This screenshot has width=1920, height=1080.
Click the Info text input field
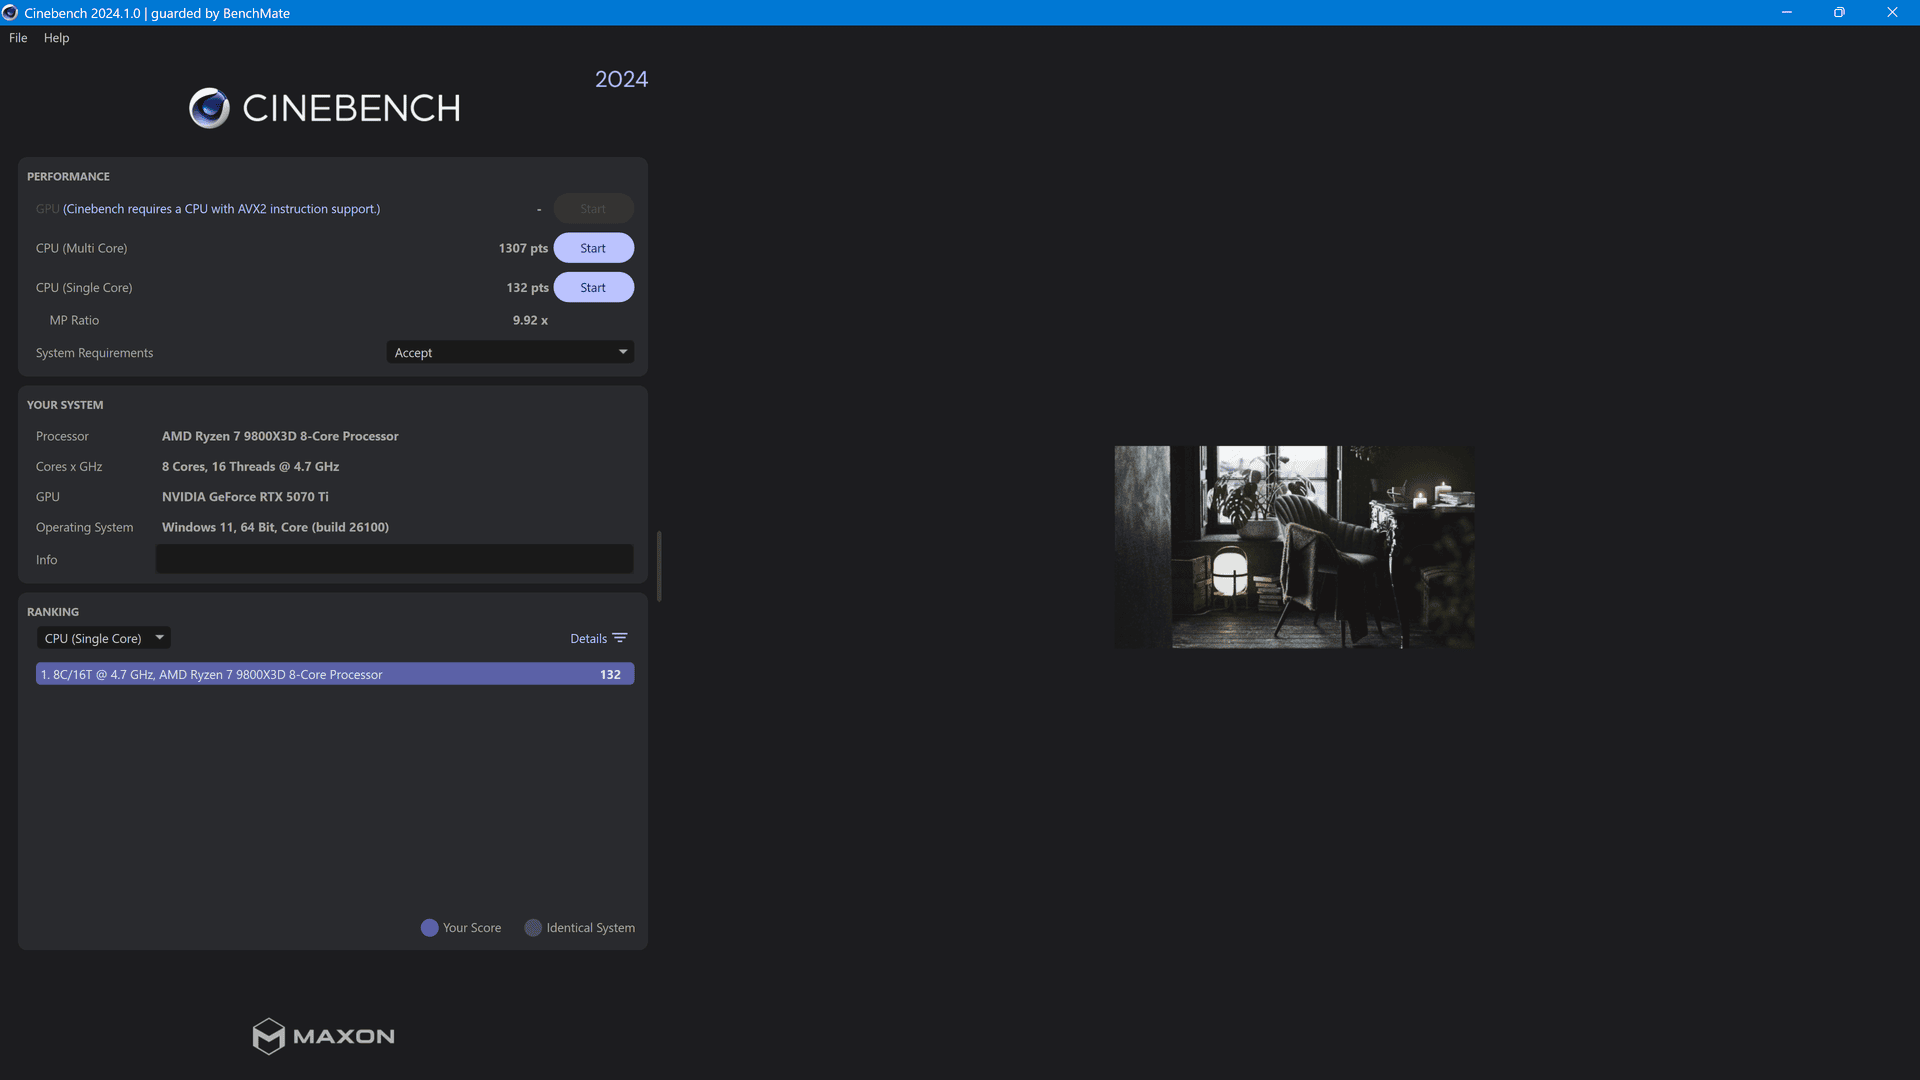(395, 559)
